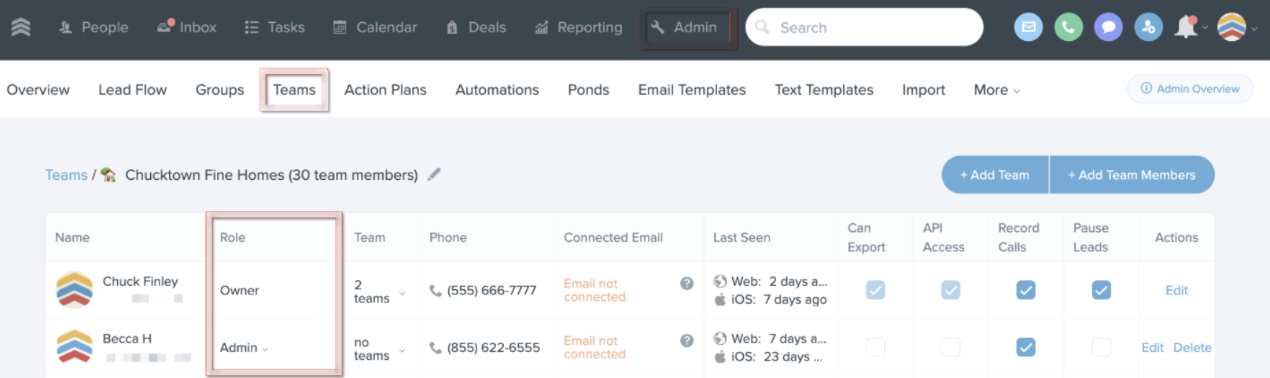Toggle Pause Leads checkbox for Chuck Finley
Viewport: 1270px width, 378px height.
pyautogui.click(x=1101, y=290)
